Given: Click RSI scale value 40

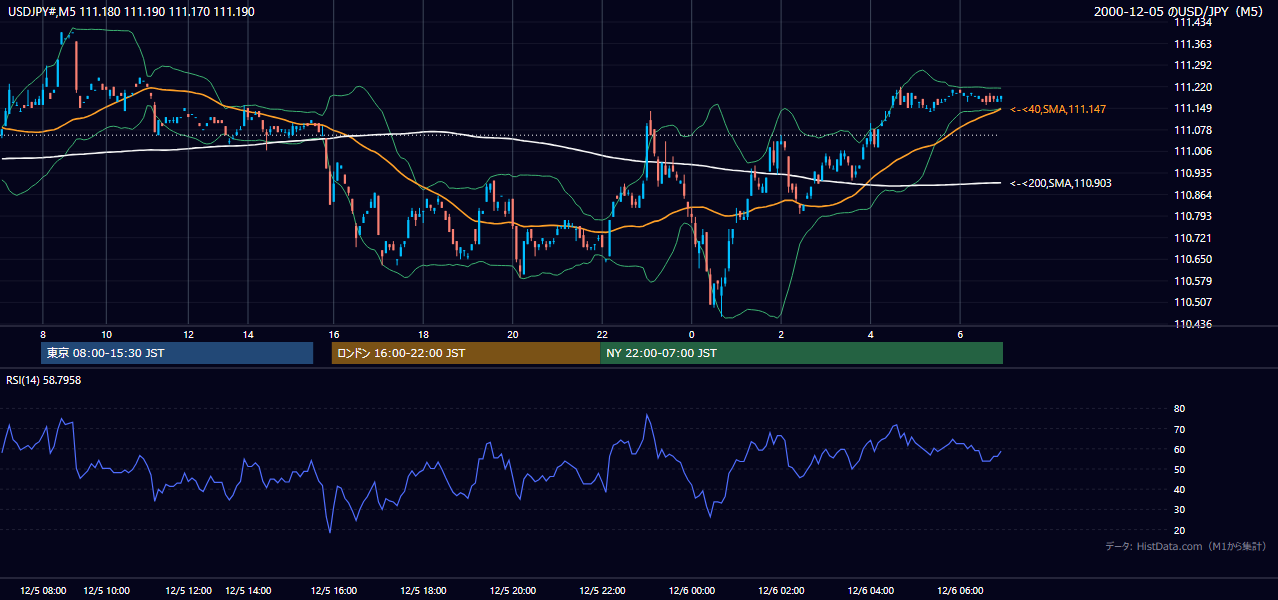Looking at the screenshot, I should [x=1179, y=490].
